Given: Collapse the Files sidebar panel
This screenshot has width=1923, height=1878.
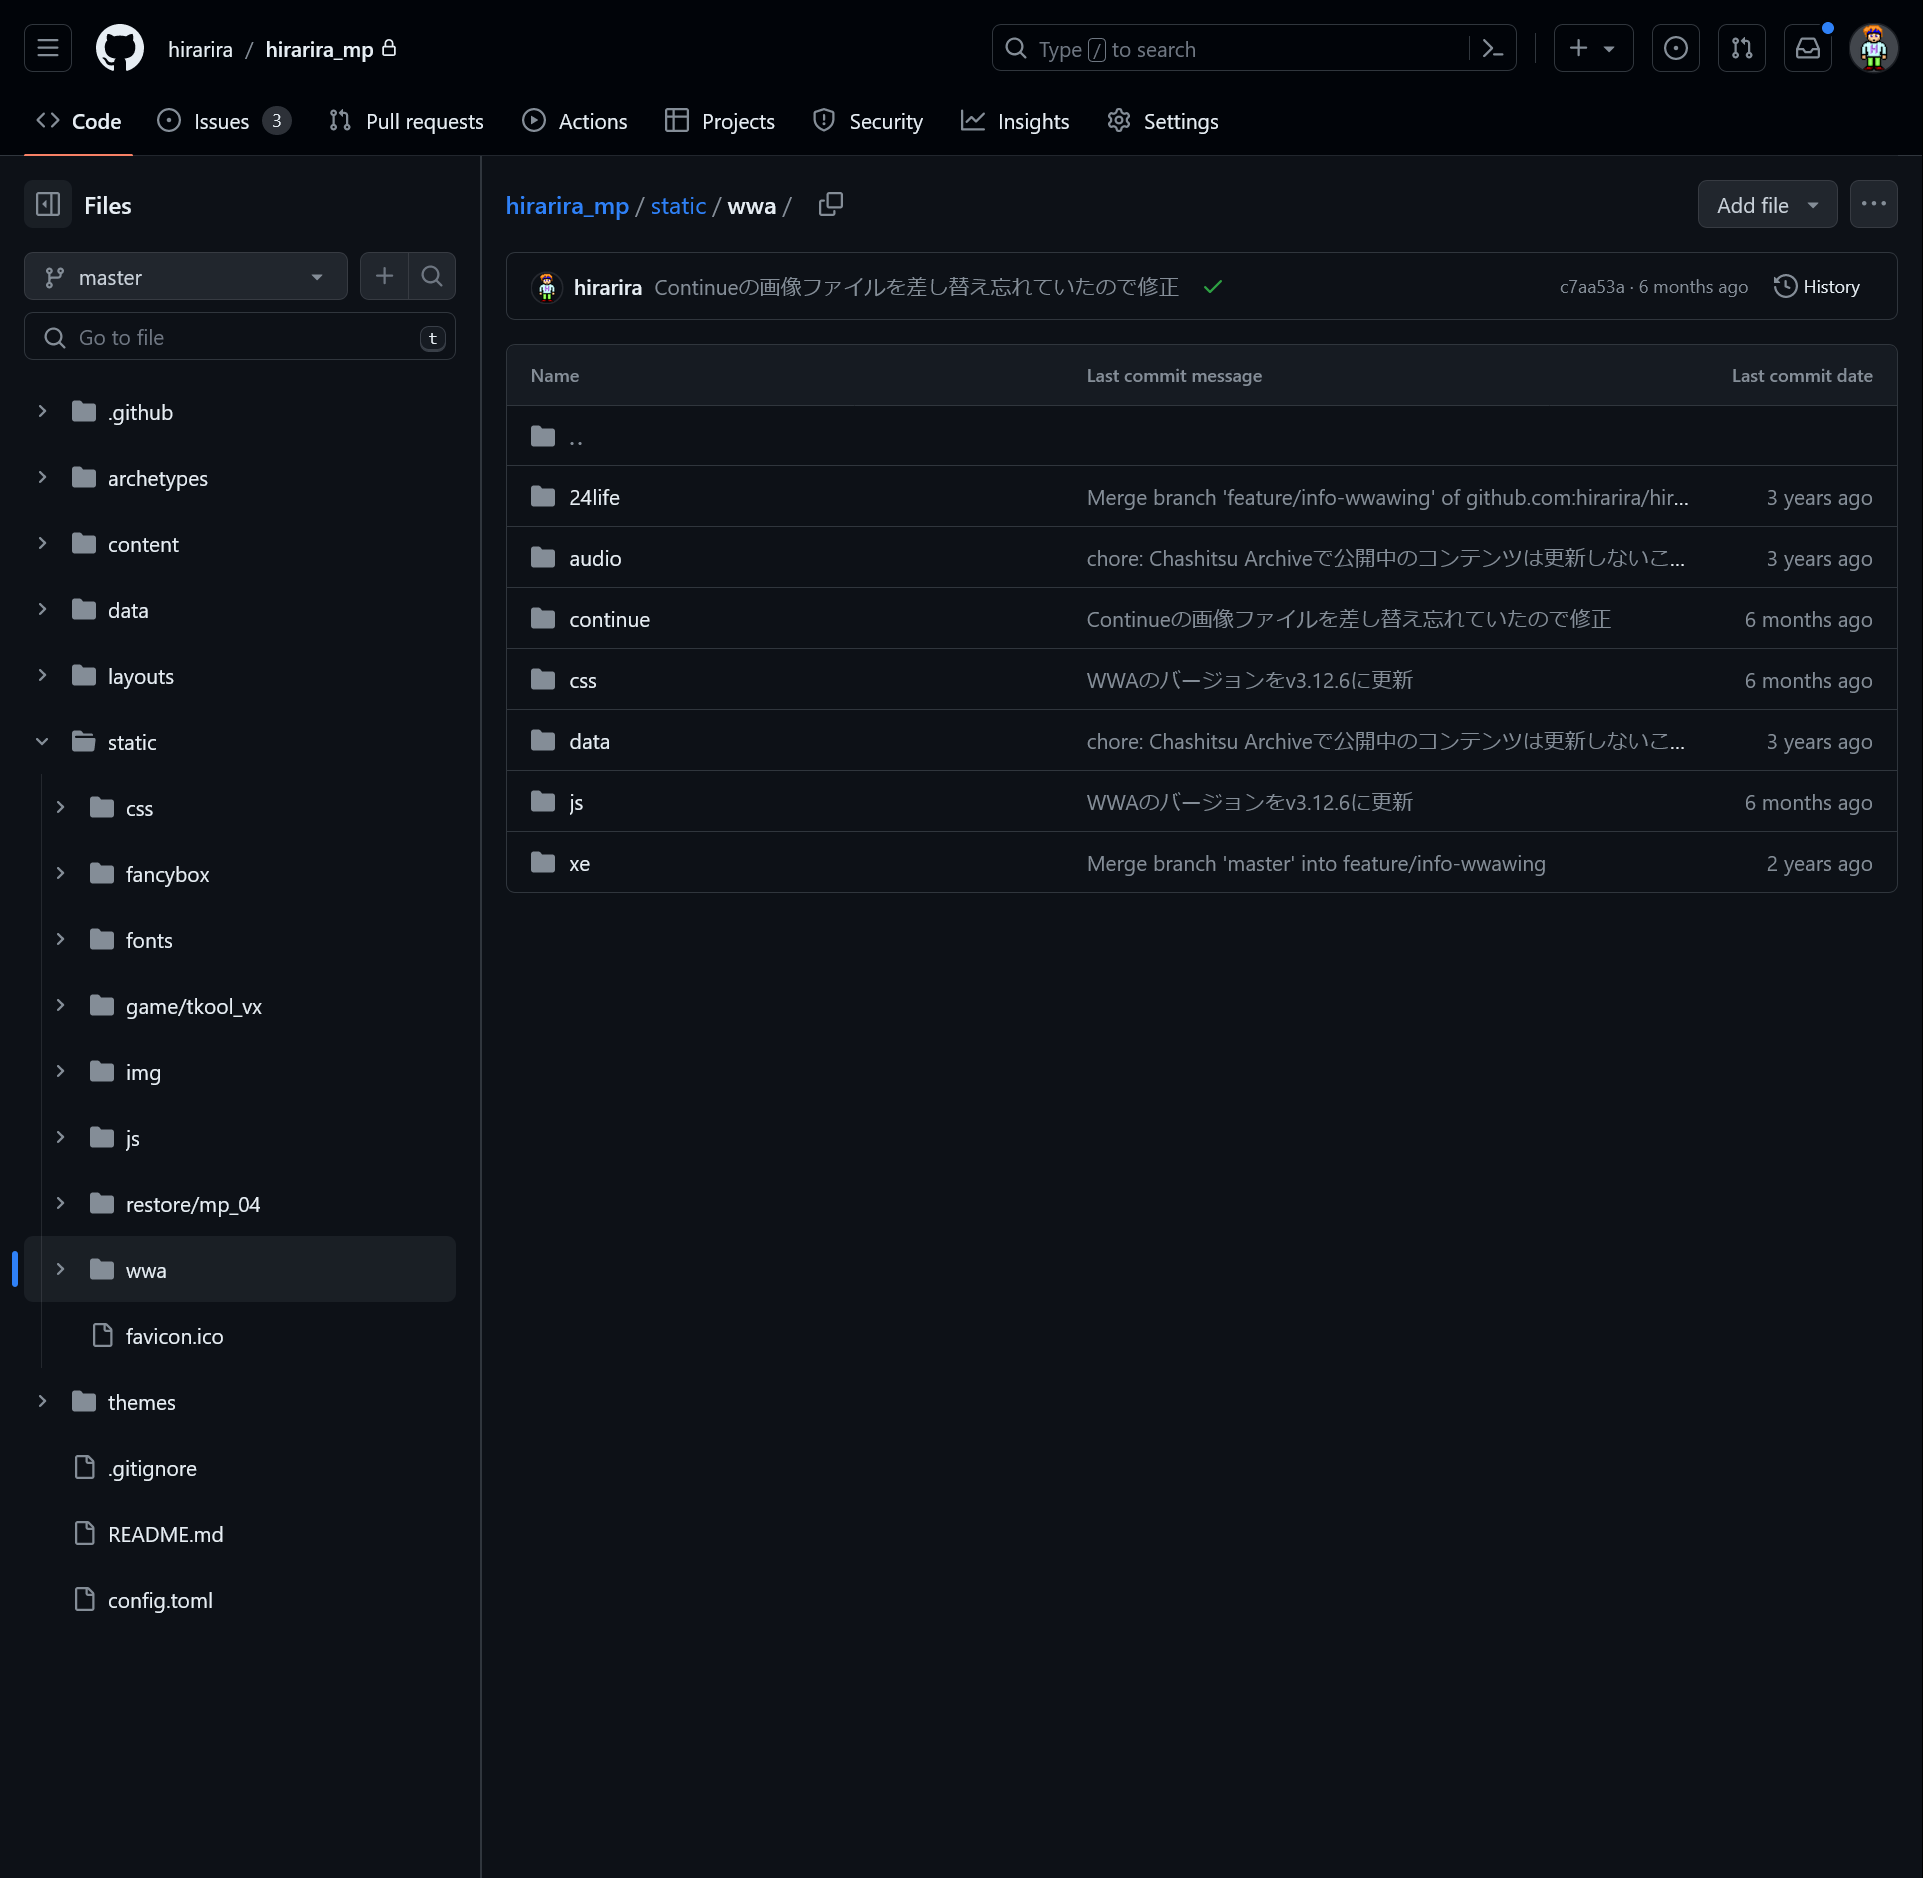Looking at the screenshot, I should (46, 204).
